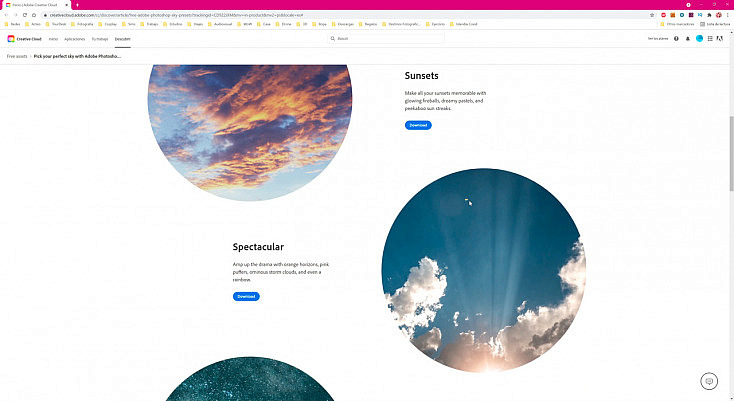This screenshot has height=401, width=734.
Task: Go back in browser history
Action: pyautogui.click(x=6, y=15)
